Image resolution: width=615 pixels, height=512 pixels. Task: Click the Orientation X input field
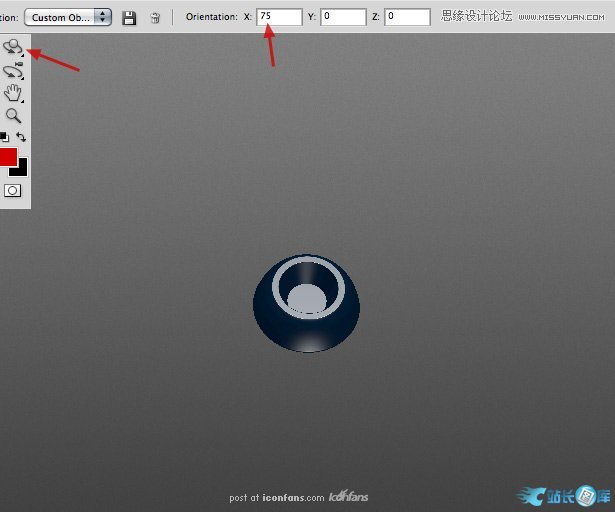pyautogui.click(x=279, y=17)
